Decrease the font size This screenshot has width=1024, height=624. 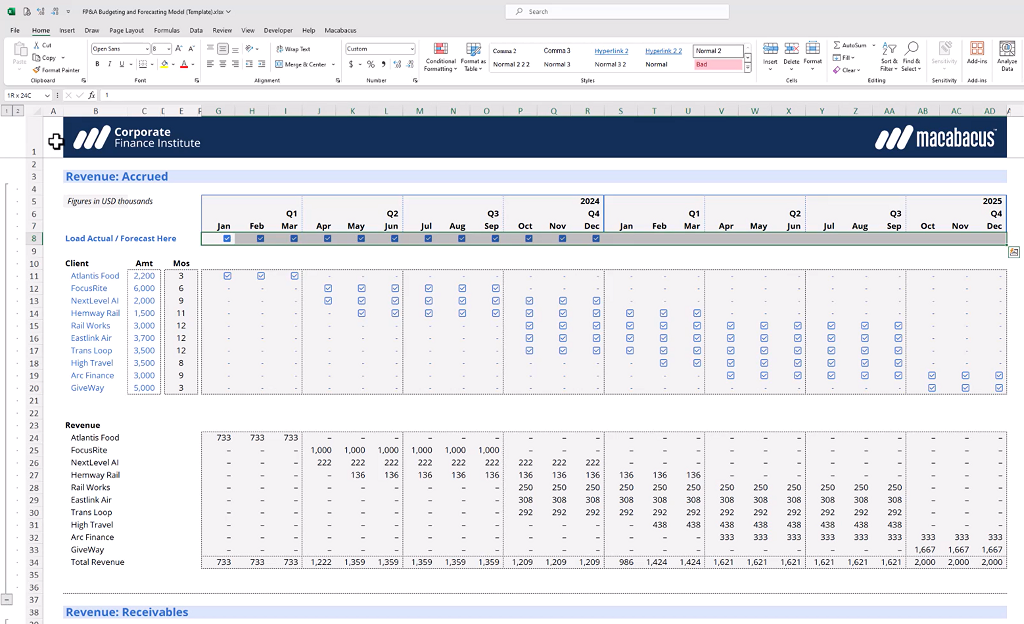pyautogui.click(x=191, y=49)
